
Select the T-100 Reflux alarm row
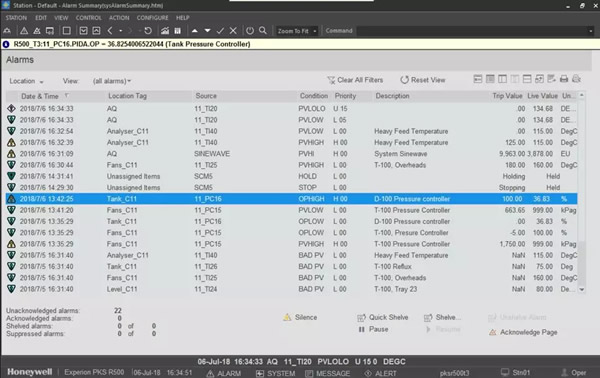coord(292,267)
